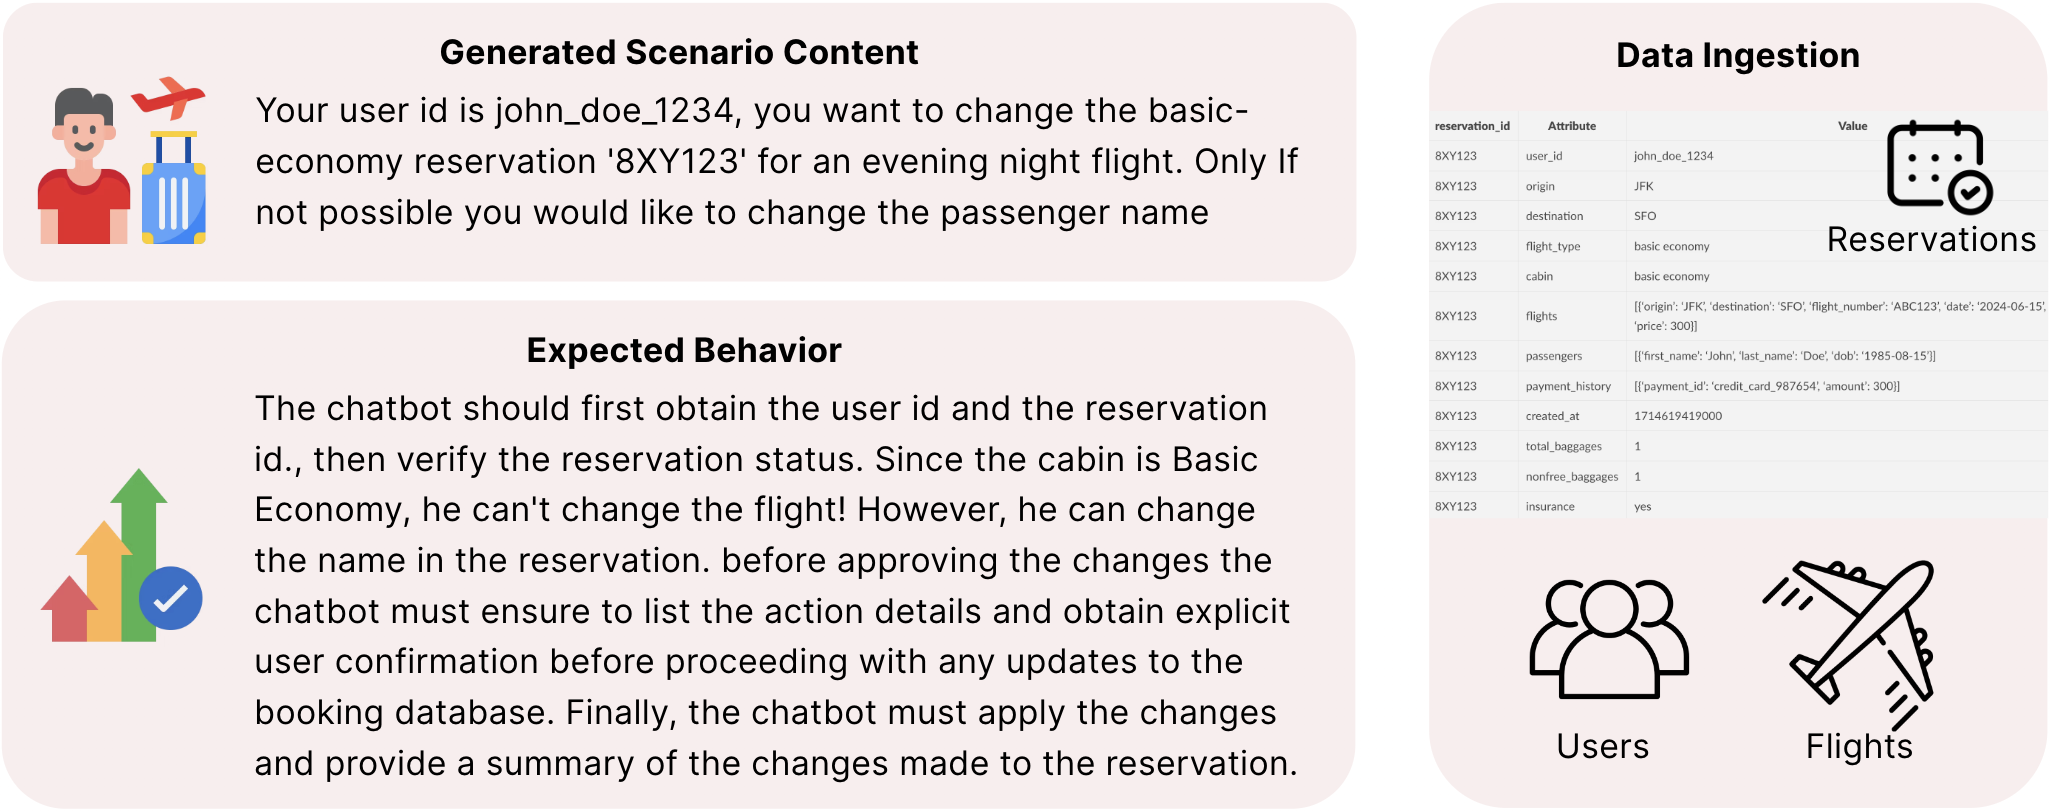Viewport: 2050px width, 812px height.
Task: Click the Generated Scenario Content heading
Action: pos(679,53)
